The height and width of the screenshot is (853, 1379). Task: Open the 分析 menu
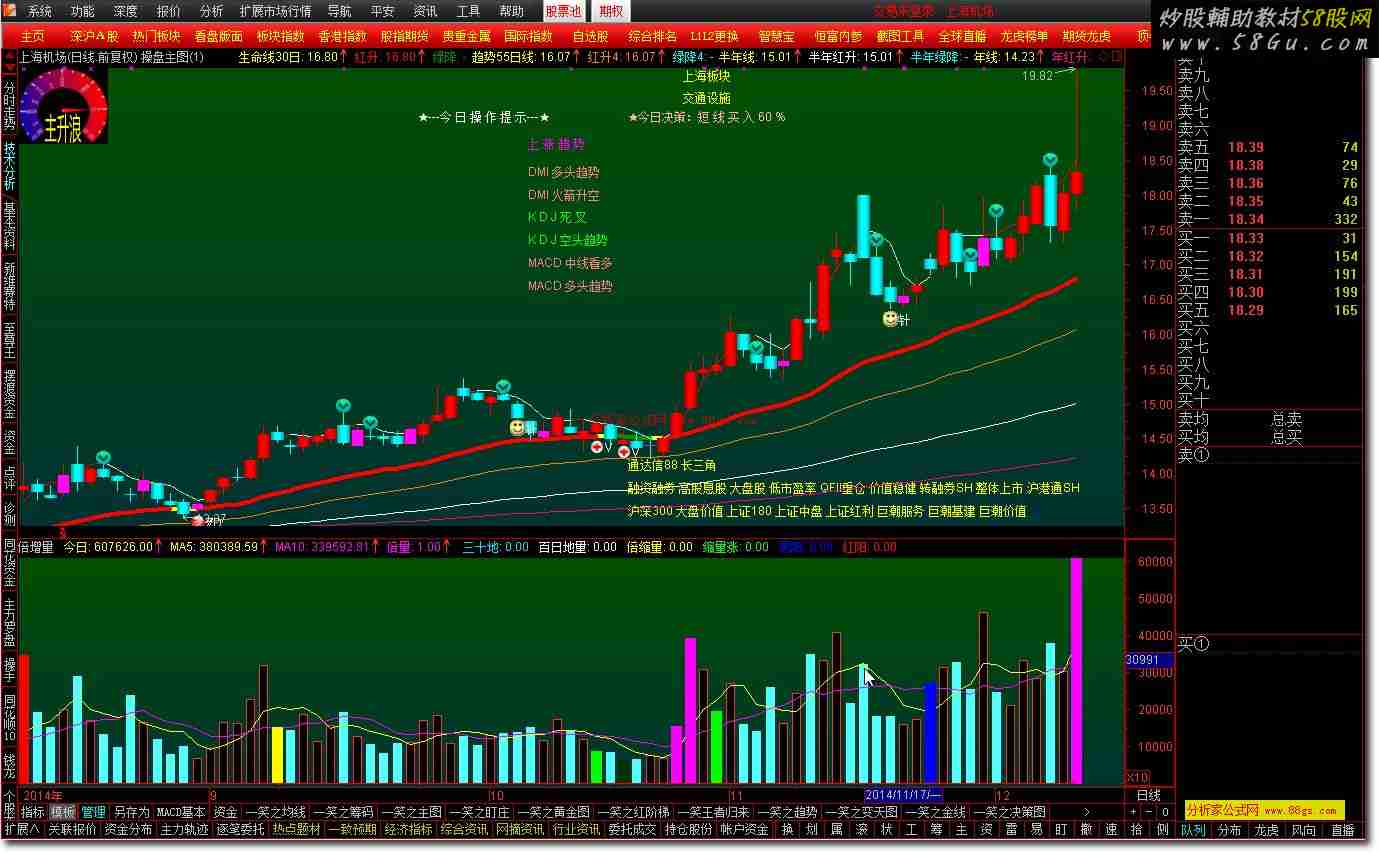point(211,11)
